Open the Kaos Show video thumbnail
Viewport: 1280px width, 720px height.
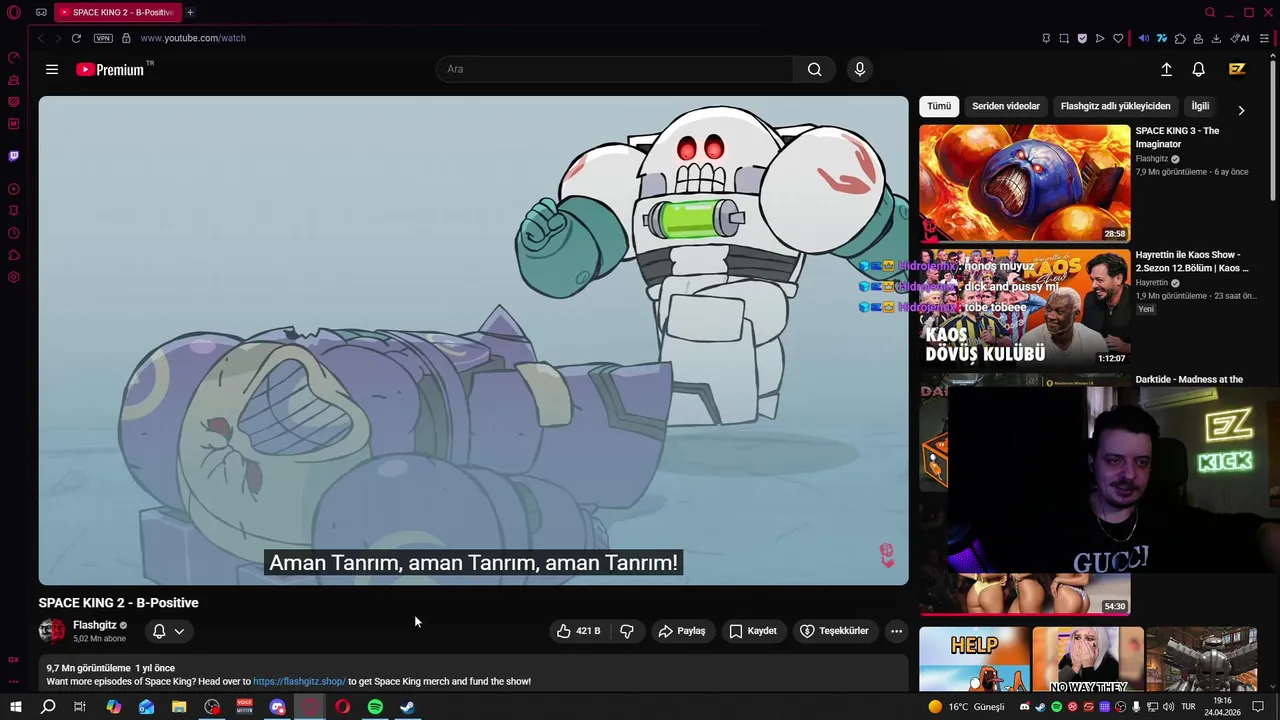(x=1025, y=307)
